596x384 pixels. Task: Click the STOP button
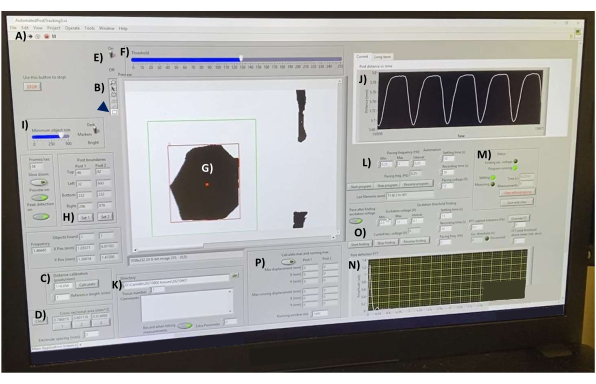pyautogui.click(x=32, y=87)
